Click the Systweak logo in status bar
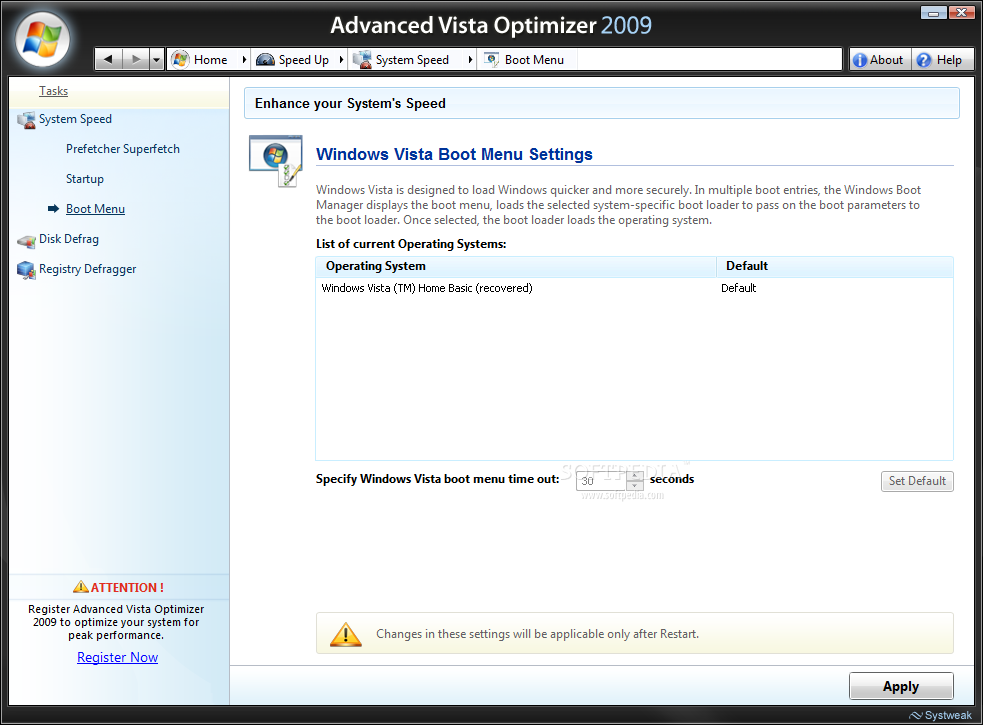 click(x=941, y=715)
